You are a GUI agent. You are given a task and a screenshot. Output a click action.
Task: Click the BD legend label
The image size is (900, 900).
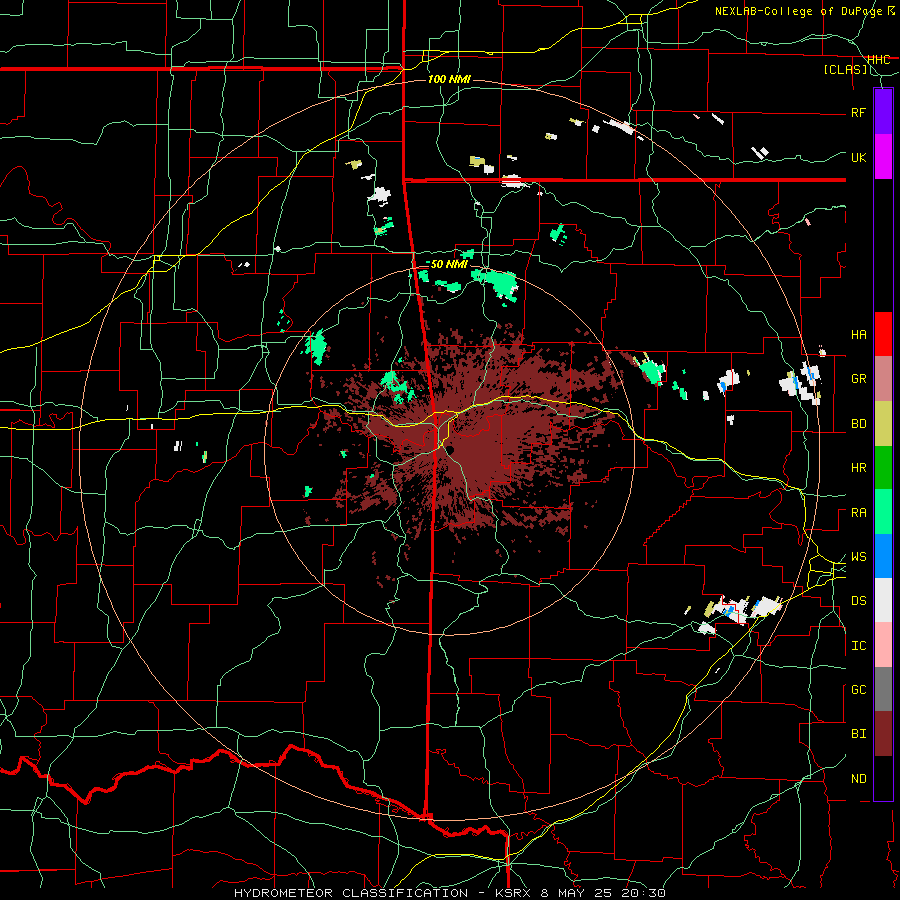pyautogui.click(x=858, y=424)
